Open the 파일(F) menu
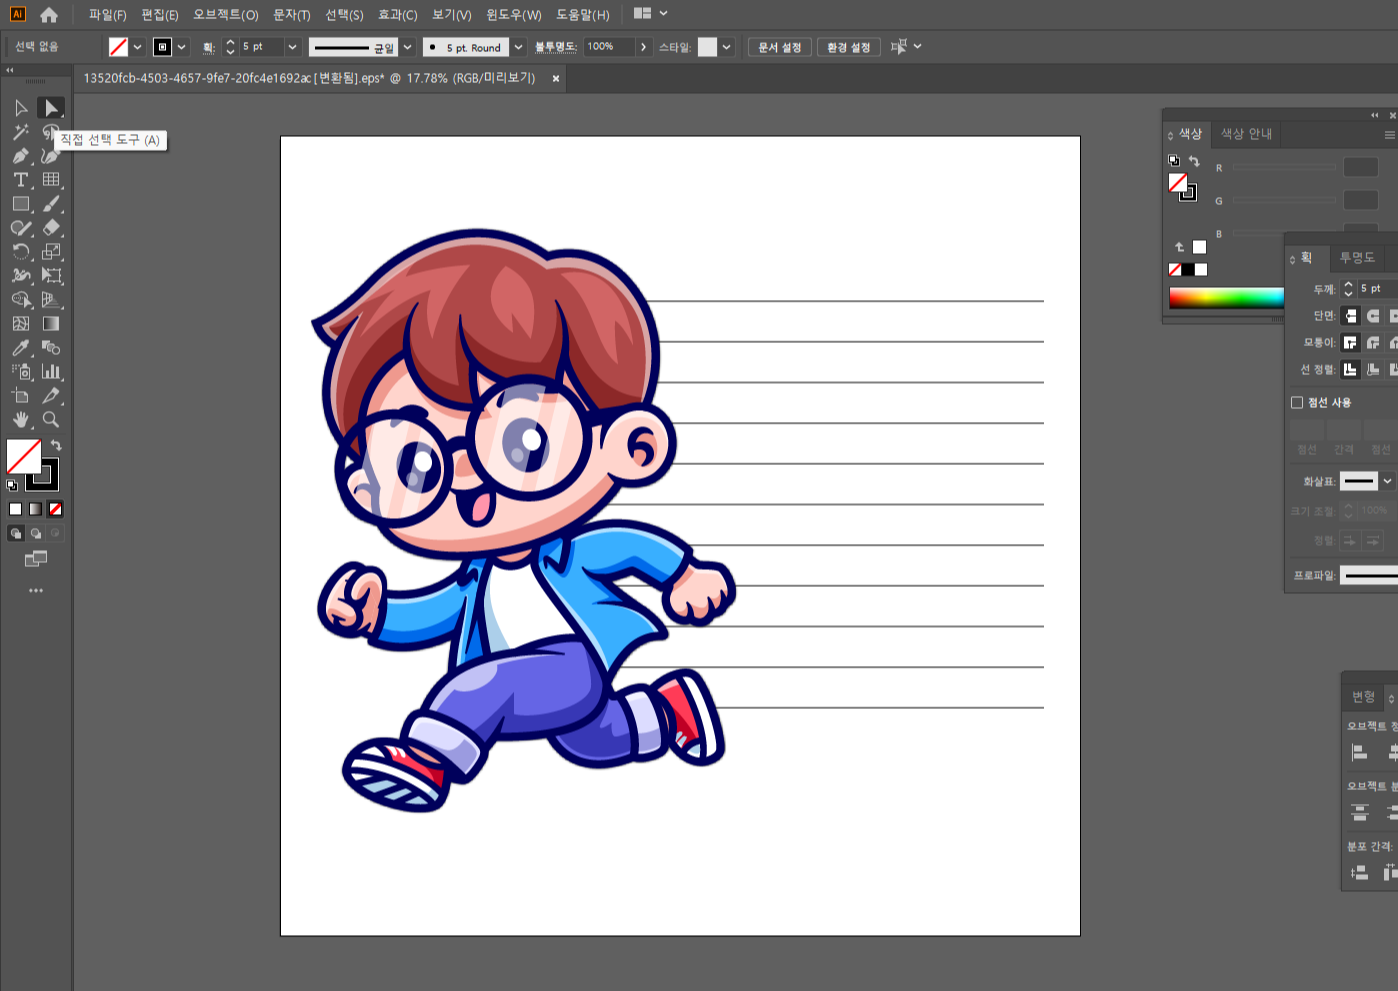1398x991 pixels. [x=107, y=15]
